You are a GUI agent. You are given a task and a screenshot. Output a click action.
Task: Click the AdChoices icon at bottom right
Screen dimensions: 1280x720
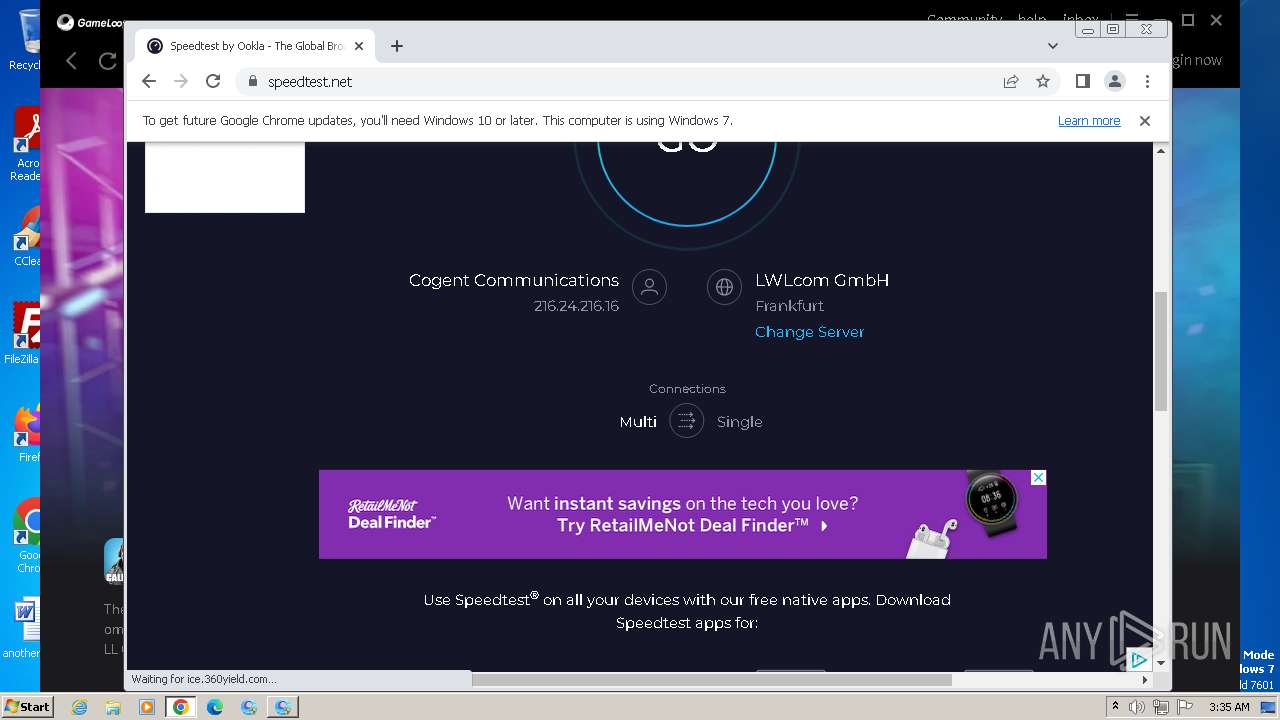pos(1138,660)
